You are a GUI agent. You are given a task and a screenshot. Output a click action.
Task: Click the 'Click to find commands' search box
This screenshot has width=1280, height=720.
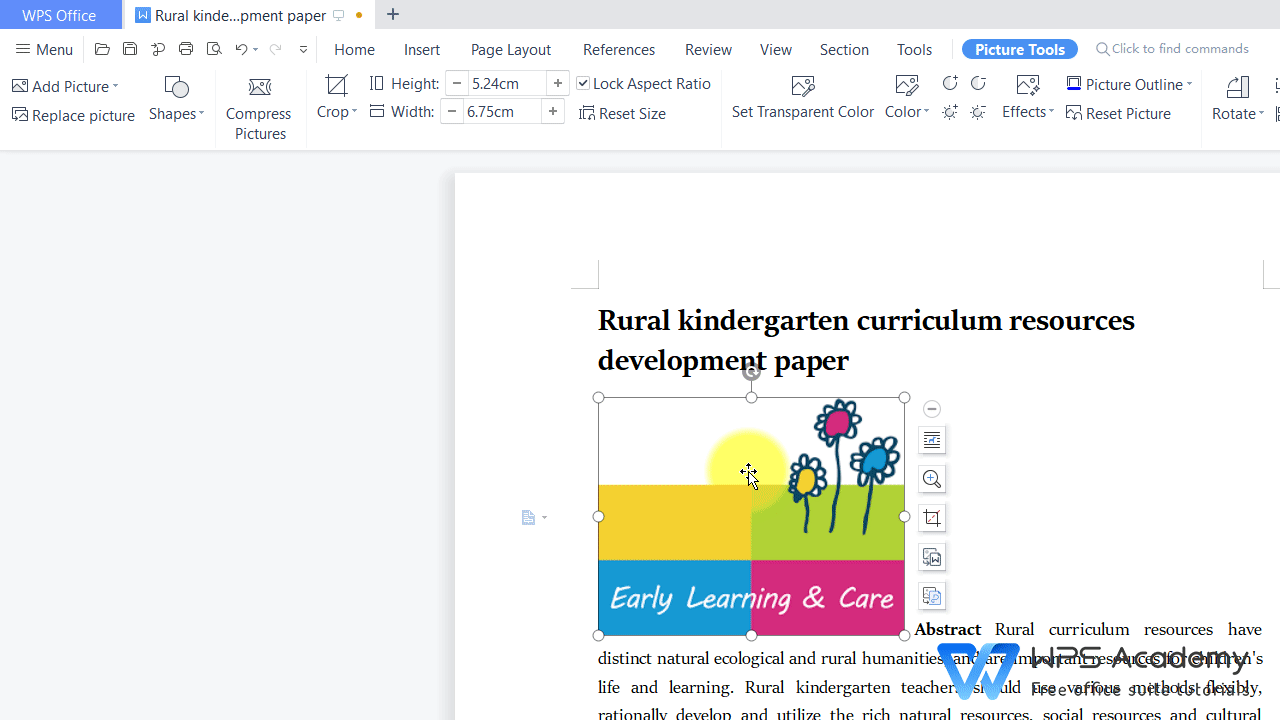[1172, 48]
